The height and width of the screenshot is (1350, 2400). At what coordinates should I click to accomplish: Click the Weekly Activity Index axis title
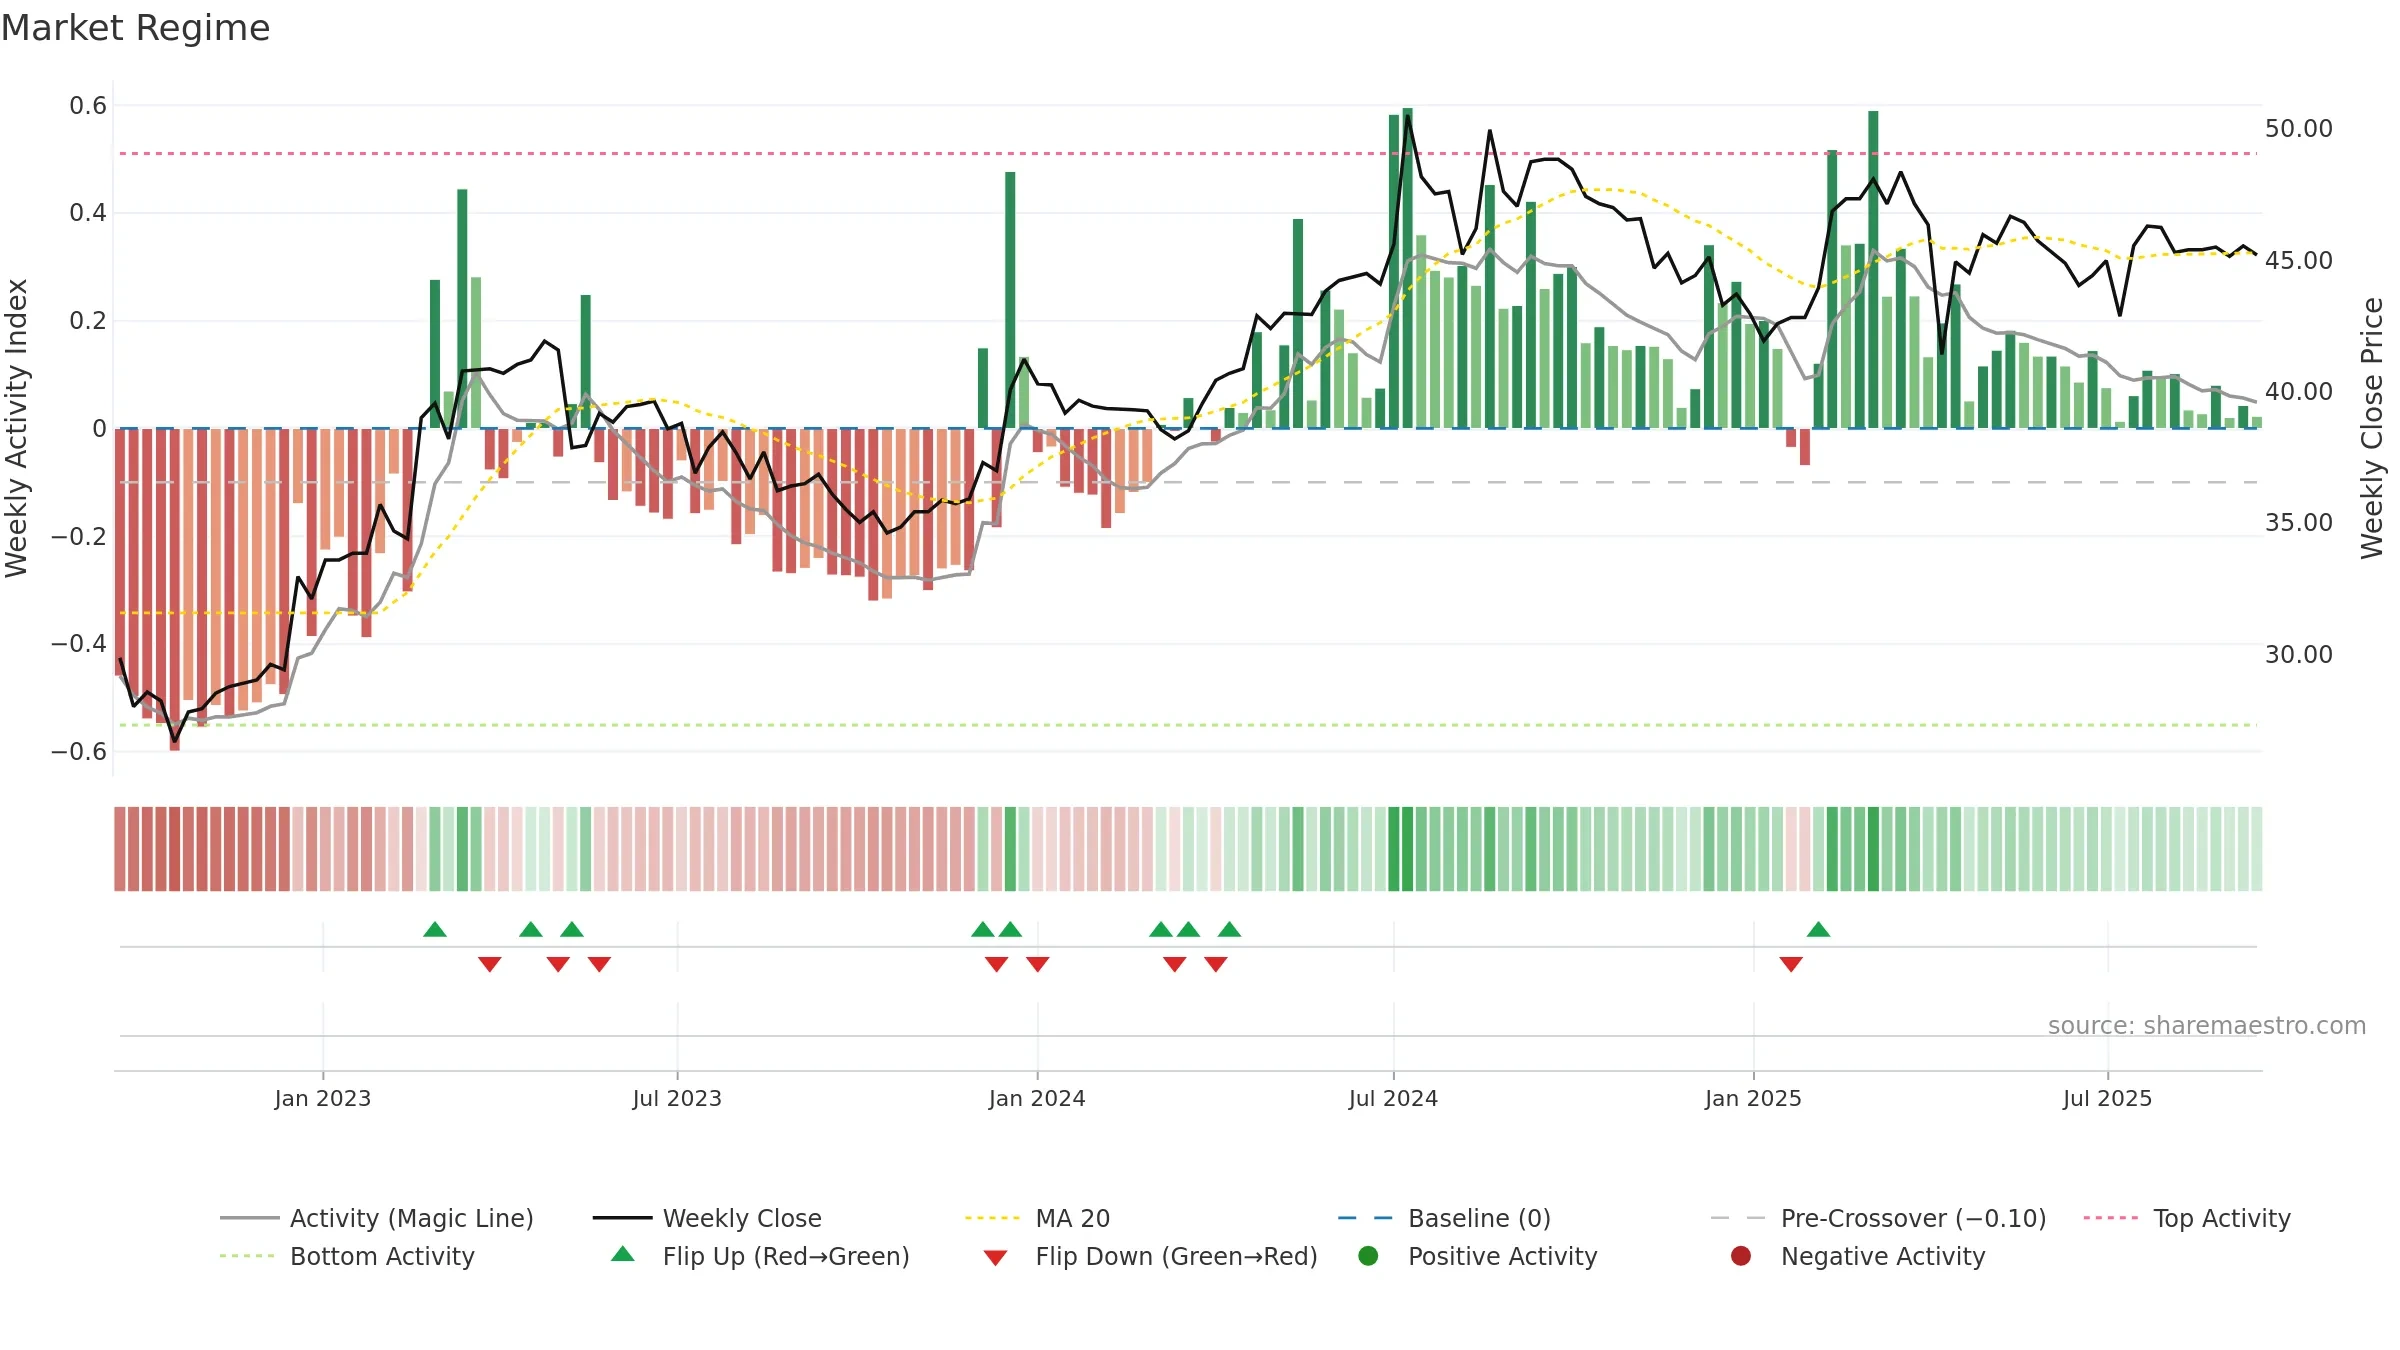17,428
